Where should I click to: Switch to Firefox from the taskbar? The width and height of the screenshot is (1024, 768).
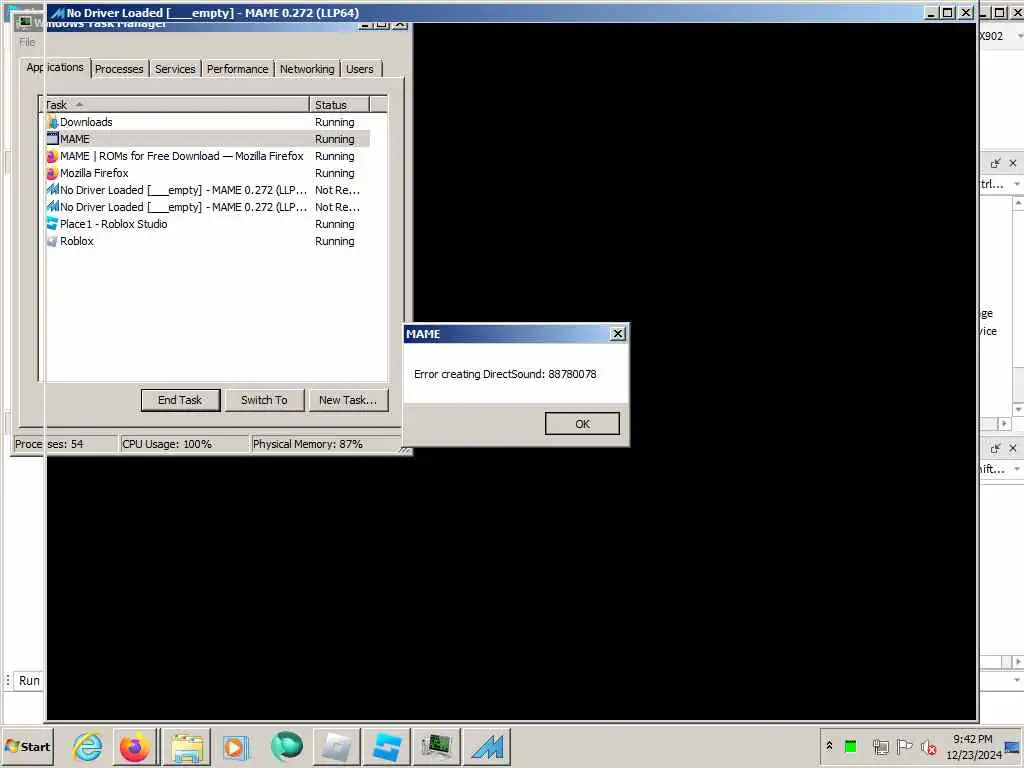tap(135, 746)
